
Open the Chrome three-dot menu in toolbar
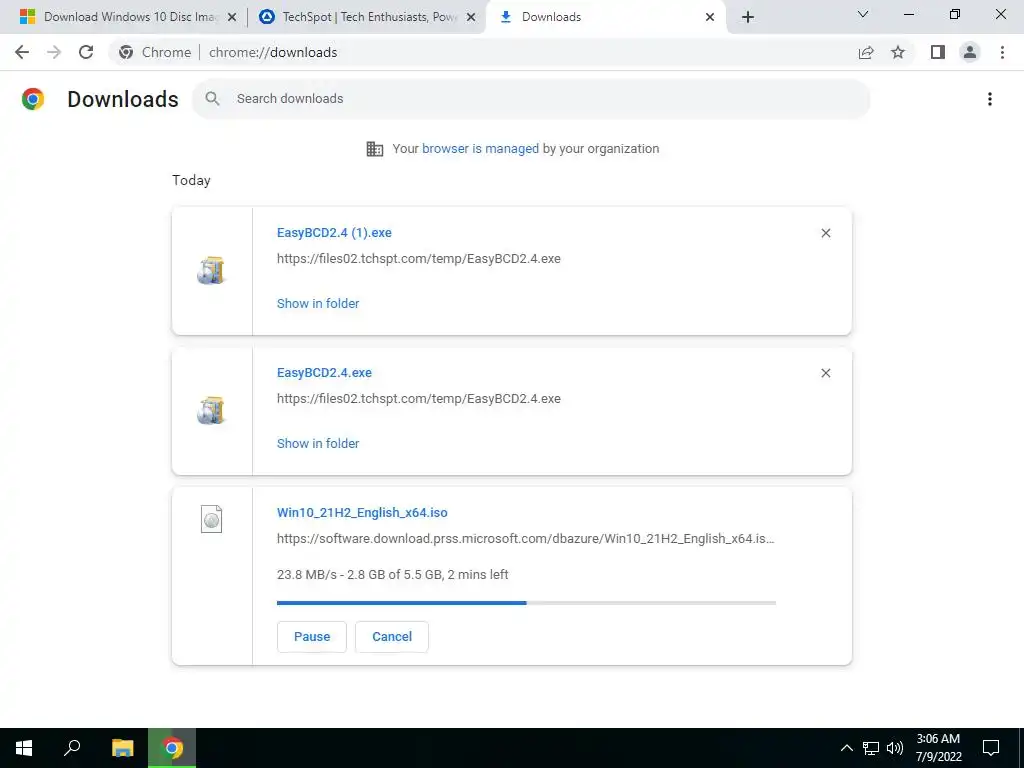coord(1002,52)
